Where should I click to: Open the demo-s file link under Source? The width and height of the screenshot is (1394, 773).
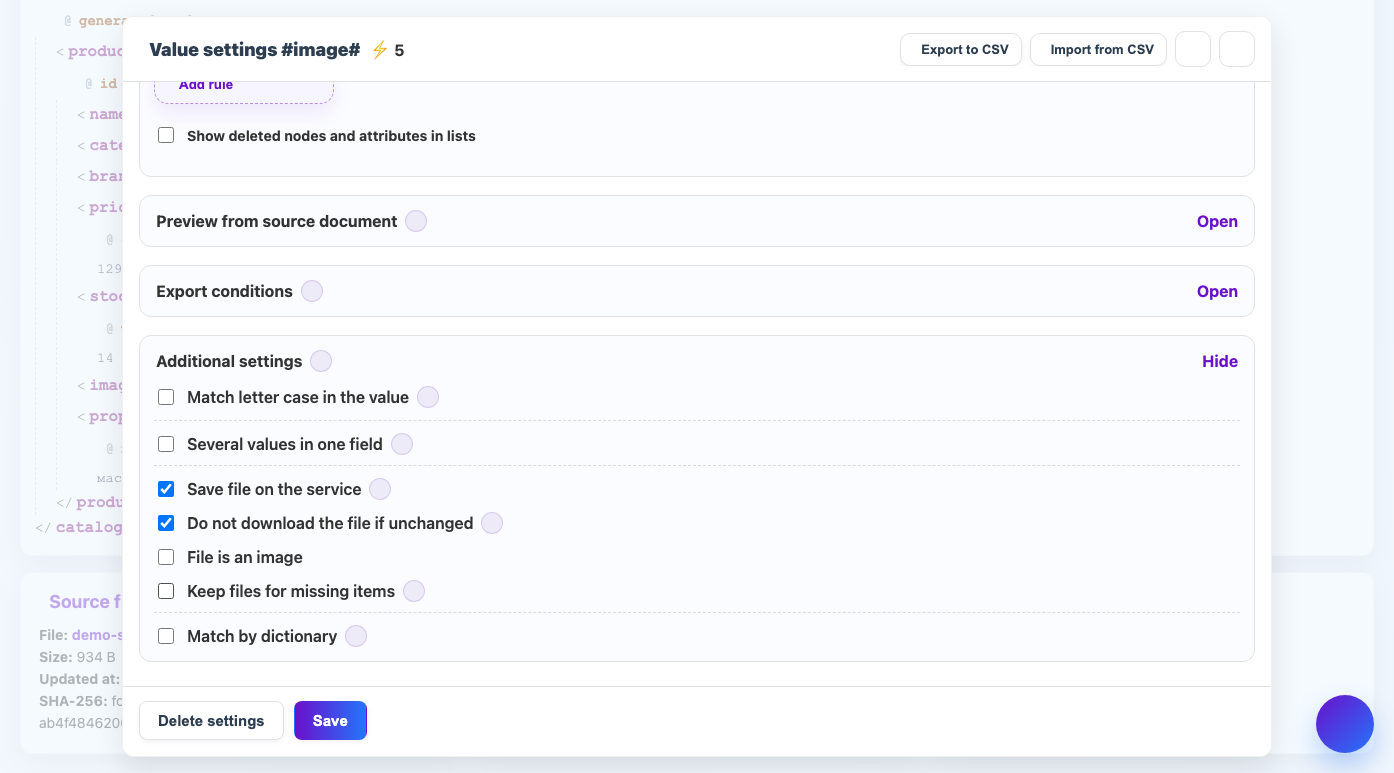coord(97,635)
